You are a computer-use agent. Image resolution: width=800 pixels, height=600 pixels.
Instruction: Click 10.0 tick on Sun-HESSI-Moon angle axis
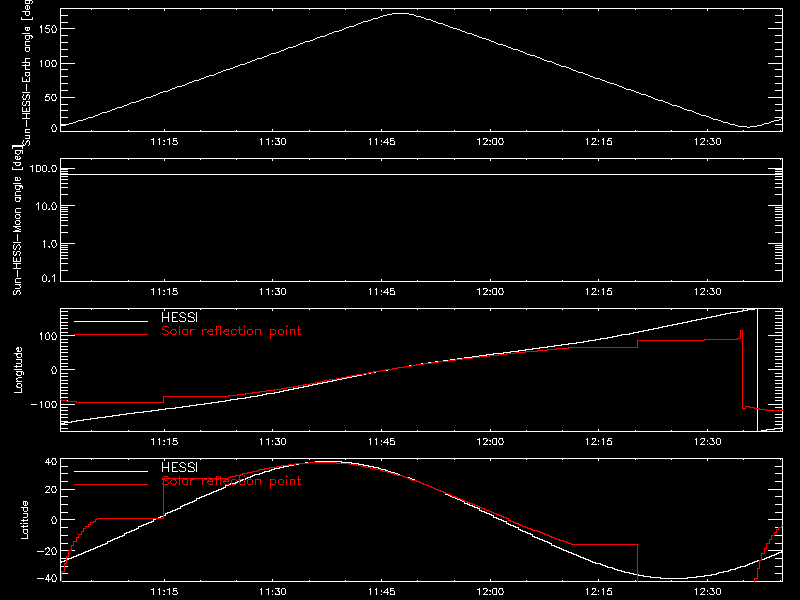point(46,206)
